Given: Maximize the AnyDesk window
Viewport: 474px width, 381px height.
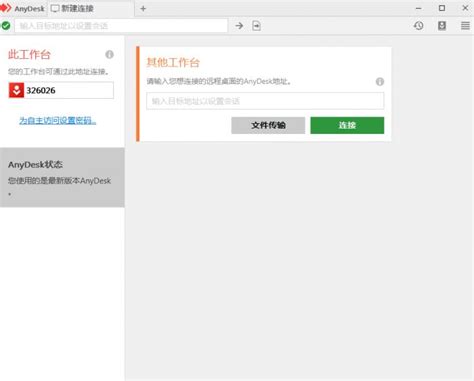Looking at the screenshot, I should 442,8.
